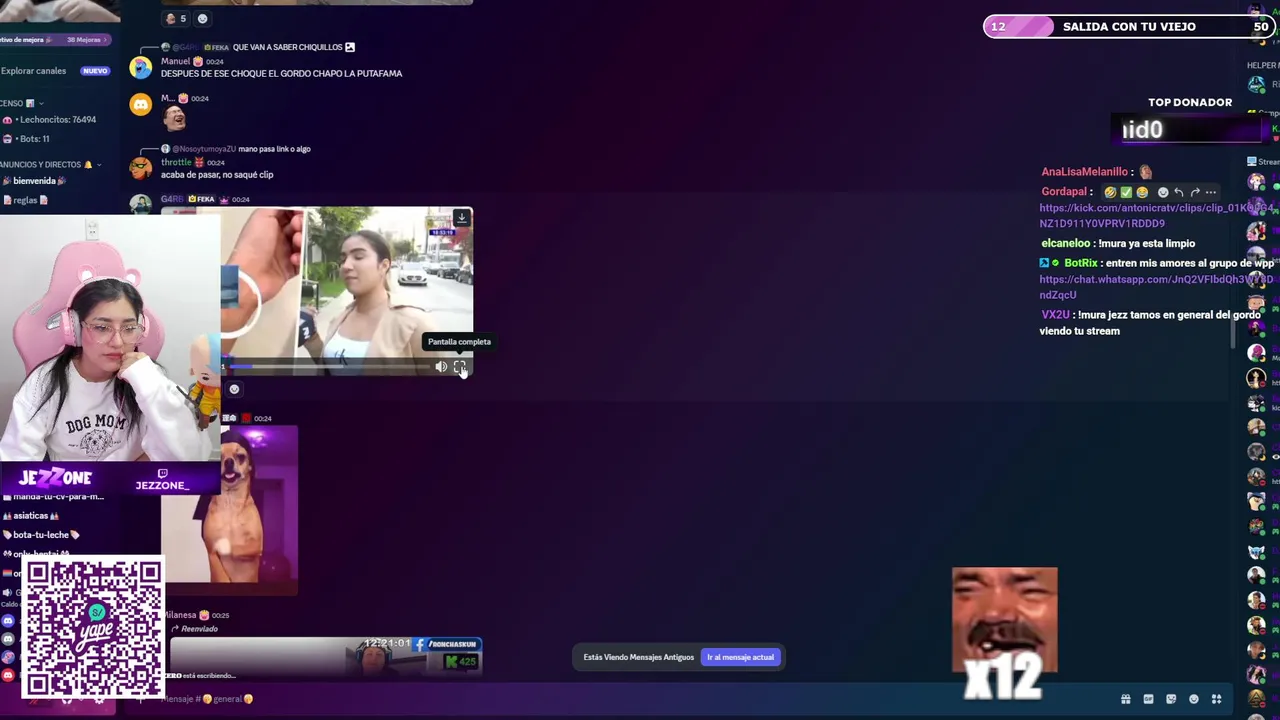Open the kick.com clip link from Gordapal
This screenshot has width=1280, height=720.
tap(1156, 216)
